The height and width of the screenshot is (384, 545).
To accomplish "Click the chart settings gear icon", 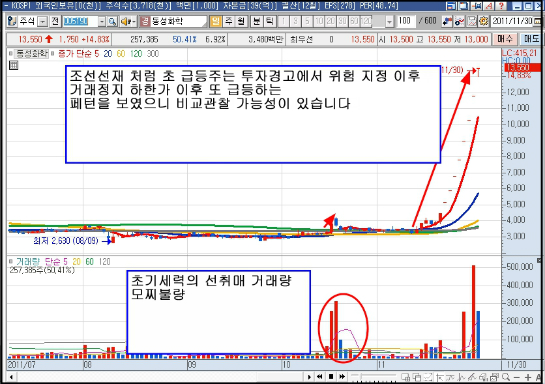I will (x=483, y=22).
